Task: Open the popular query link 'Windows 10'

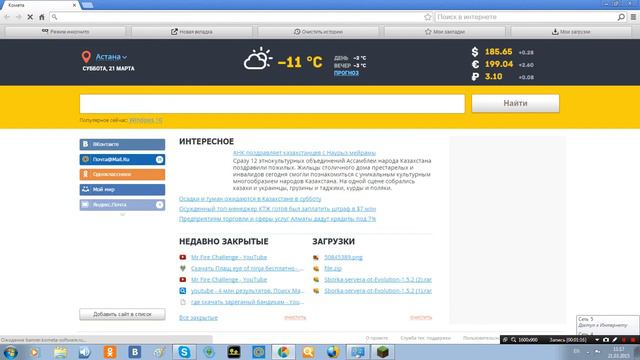Action: point(146,120)
